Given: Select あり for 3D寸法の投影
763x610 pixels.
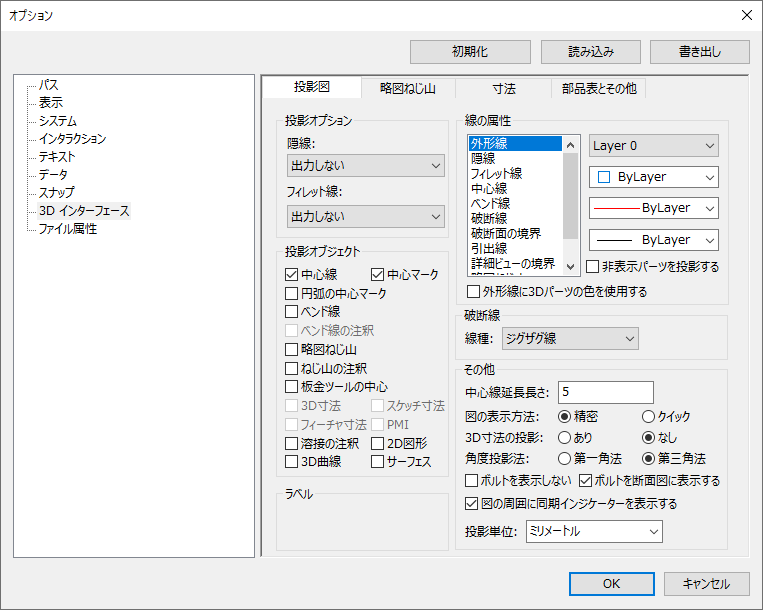Looking at the screenshot, I should 564,437.
